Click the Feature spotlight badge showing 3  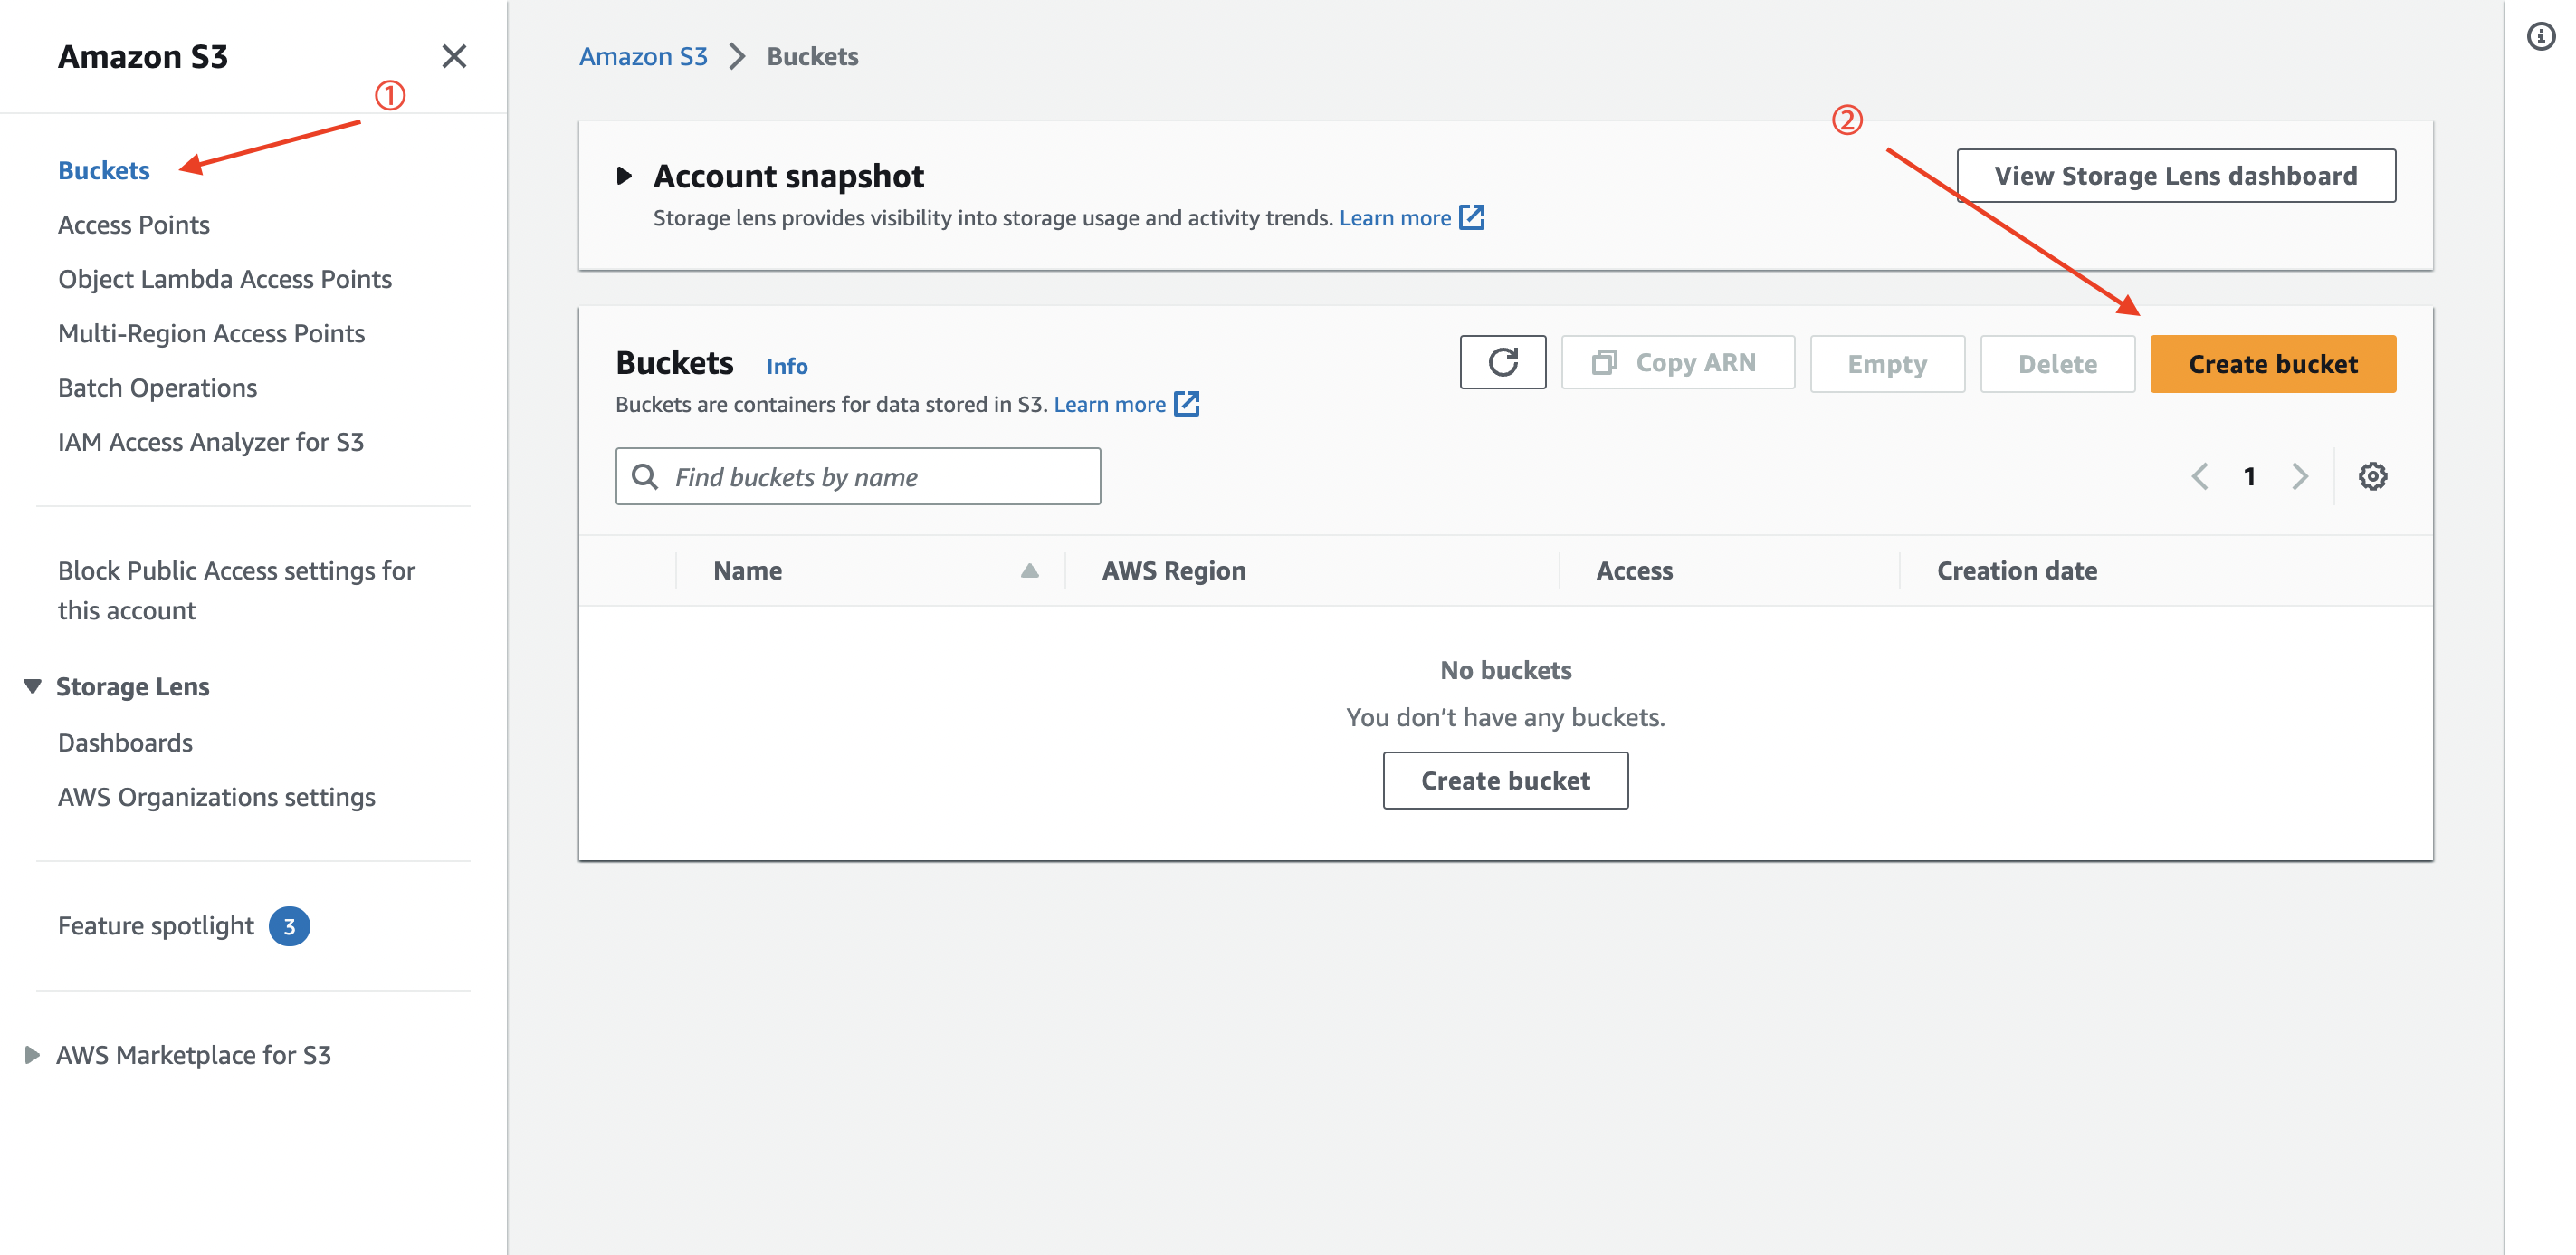click(289, 925)
